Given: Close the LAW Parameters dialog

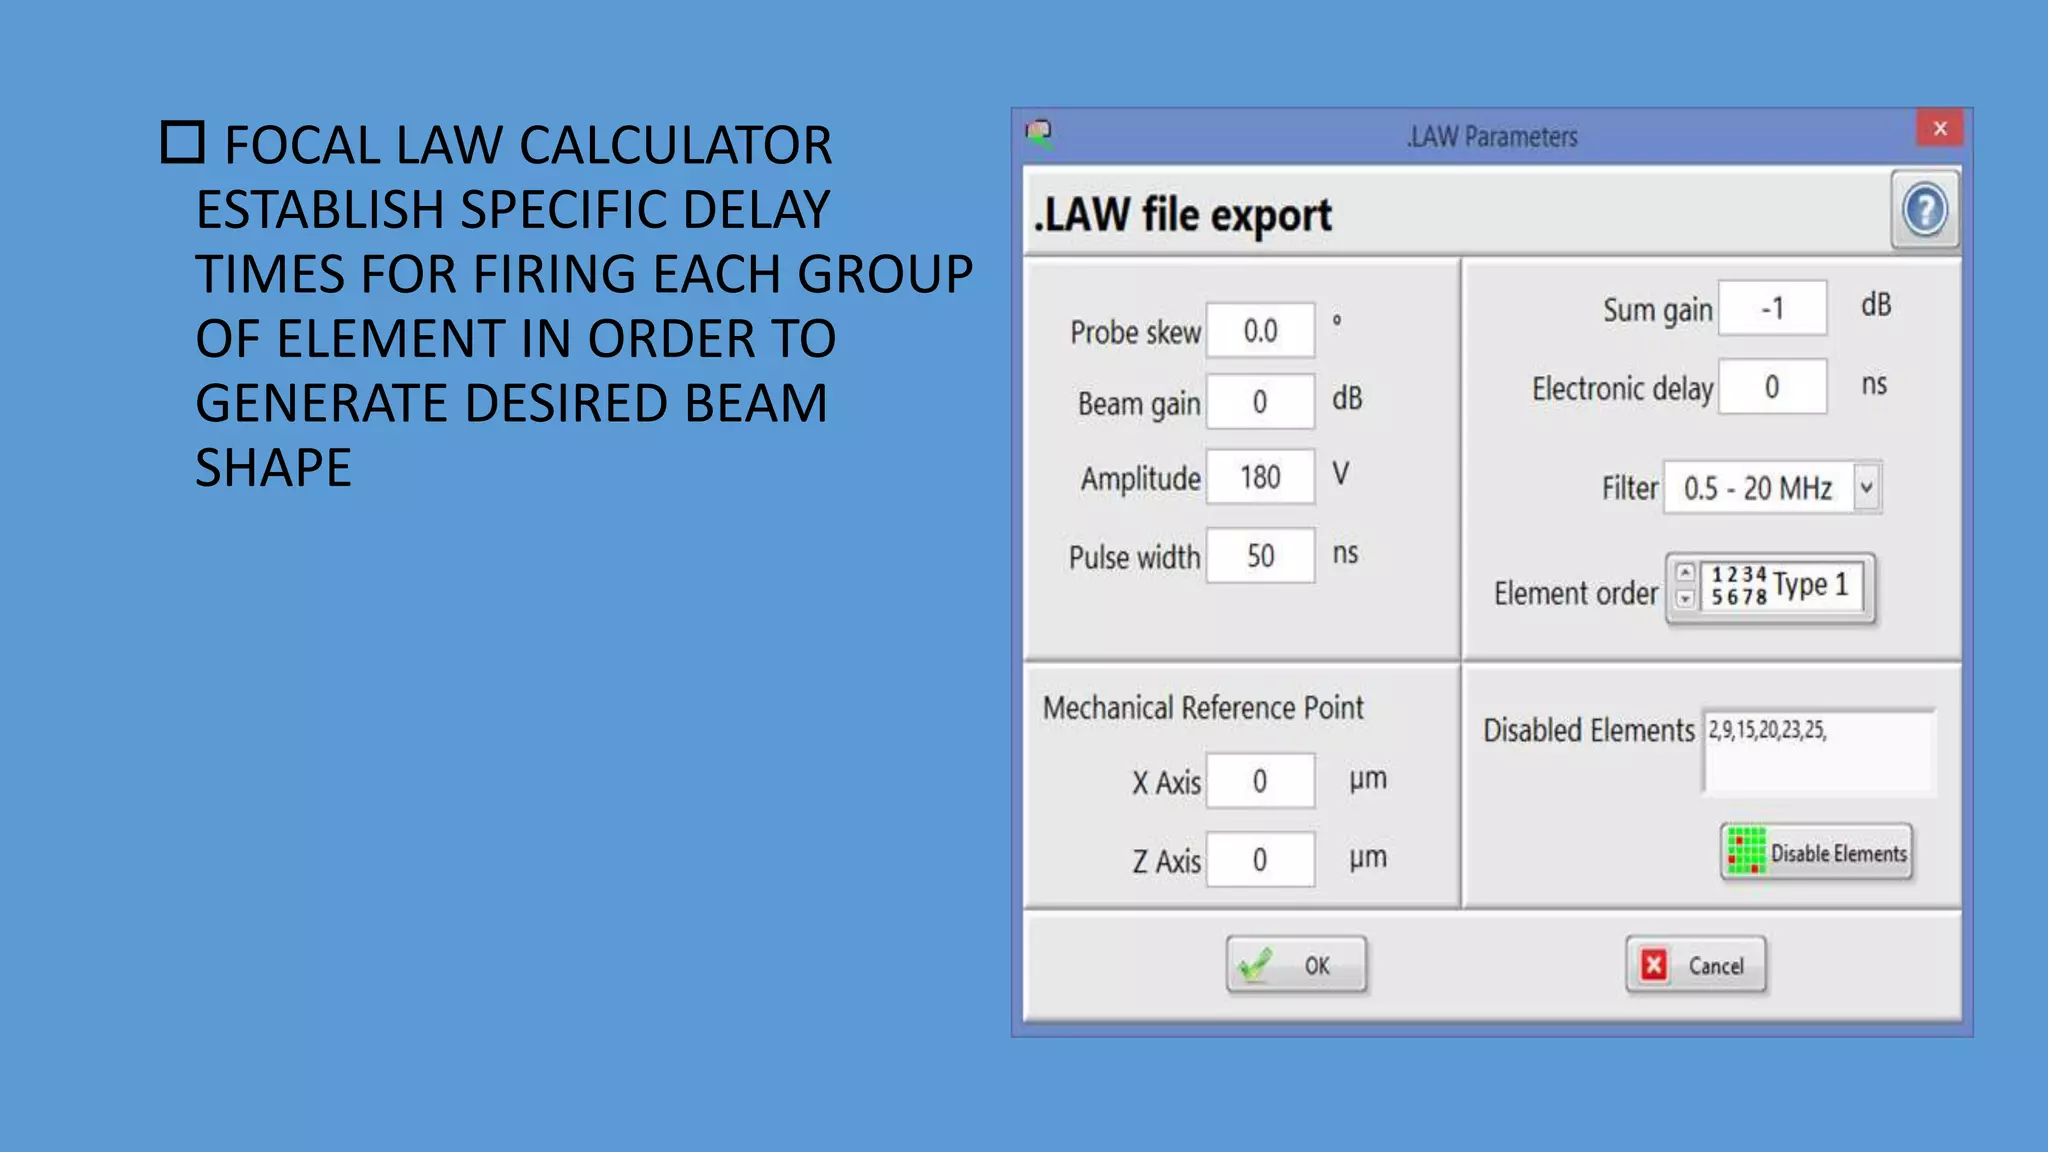Looking at the screenshot, I should point(1939,129).
